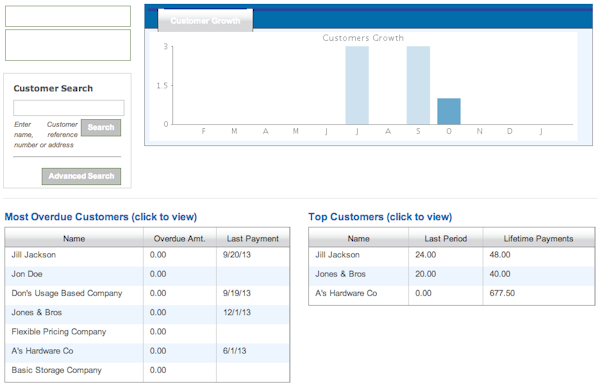Click the September bar in growth chart

point(418,85)
